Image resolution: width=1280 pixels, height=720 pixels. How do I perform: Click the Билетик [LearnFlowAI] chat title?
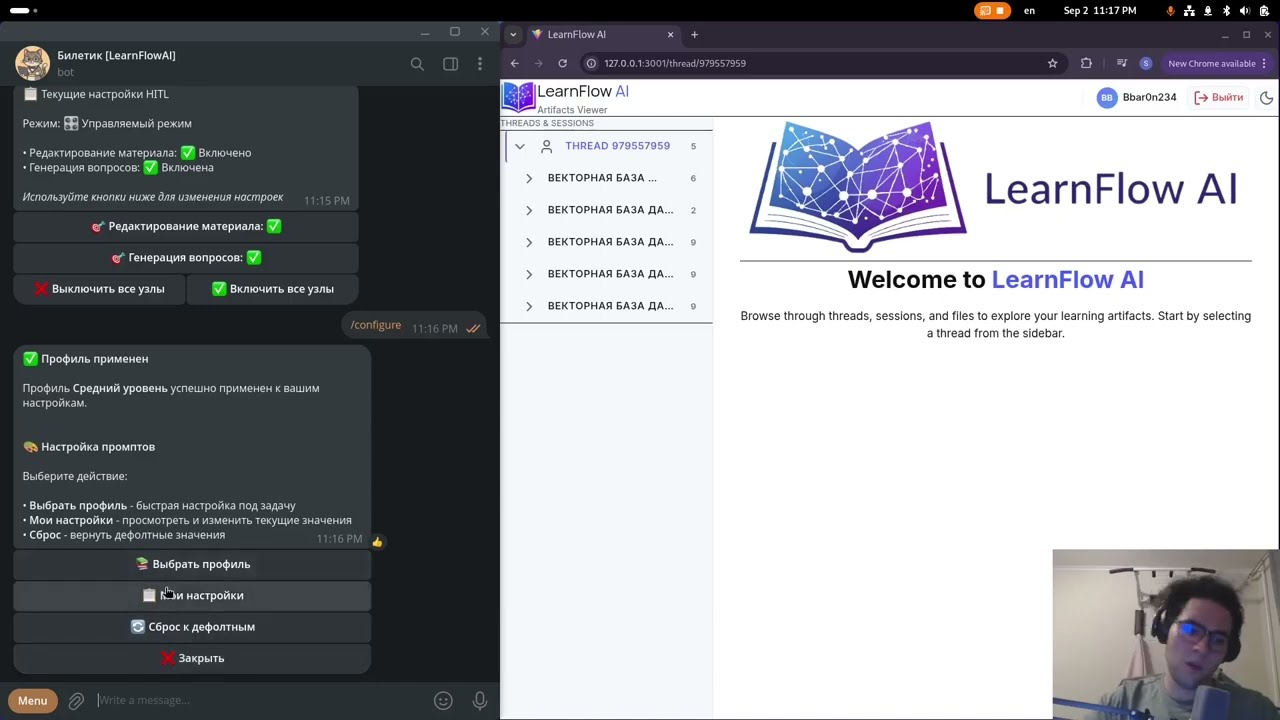(x=116, y=55)
